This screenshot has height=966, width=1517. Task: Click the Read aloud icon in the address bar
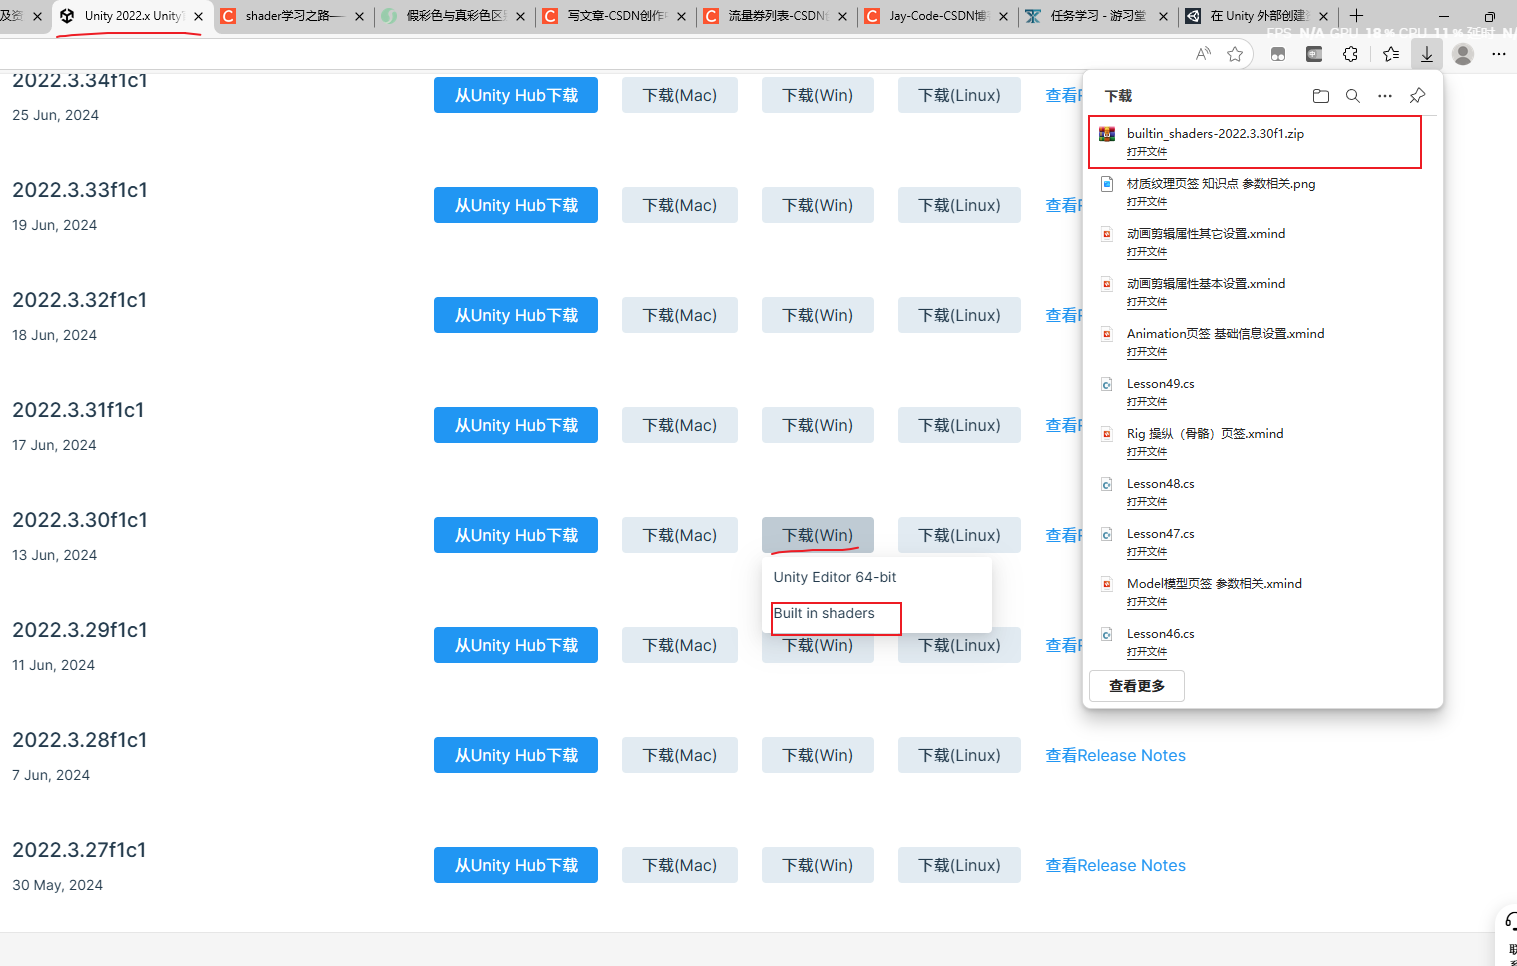pos(1203,54)
